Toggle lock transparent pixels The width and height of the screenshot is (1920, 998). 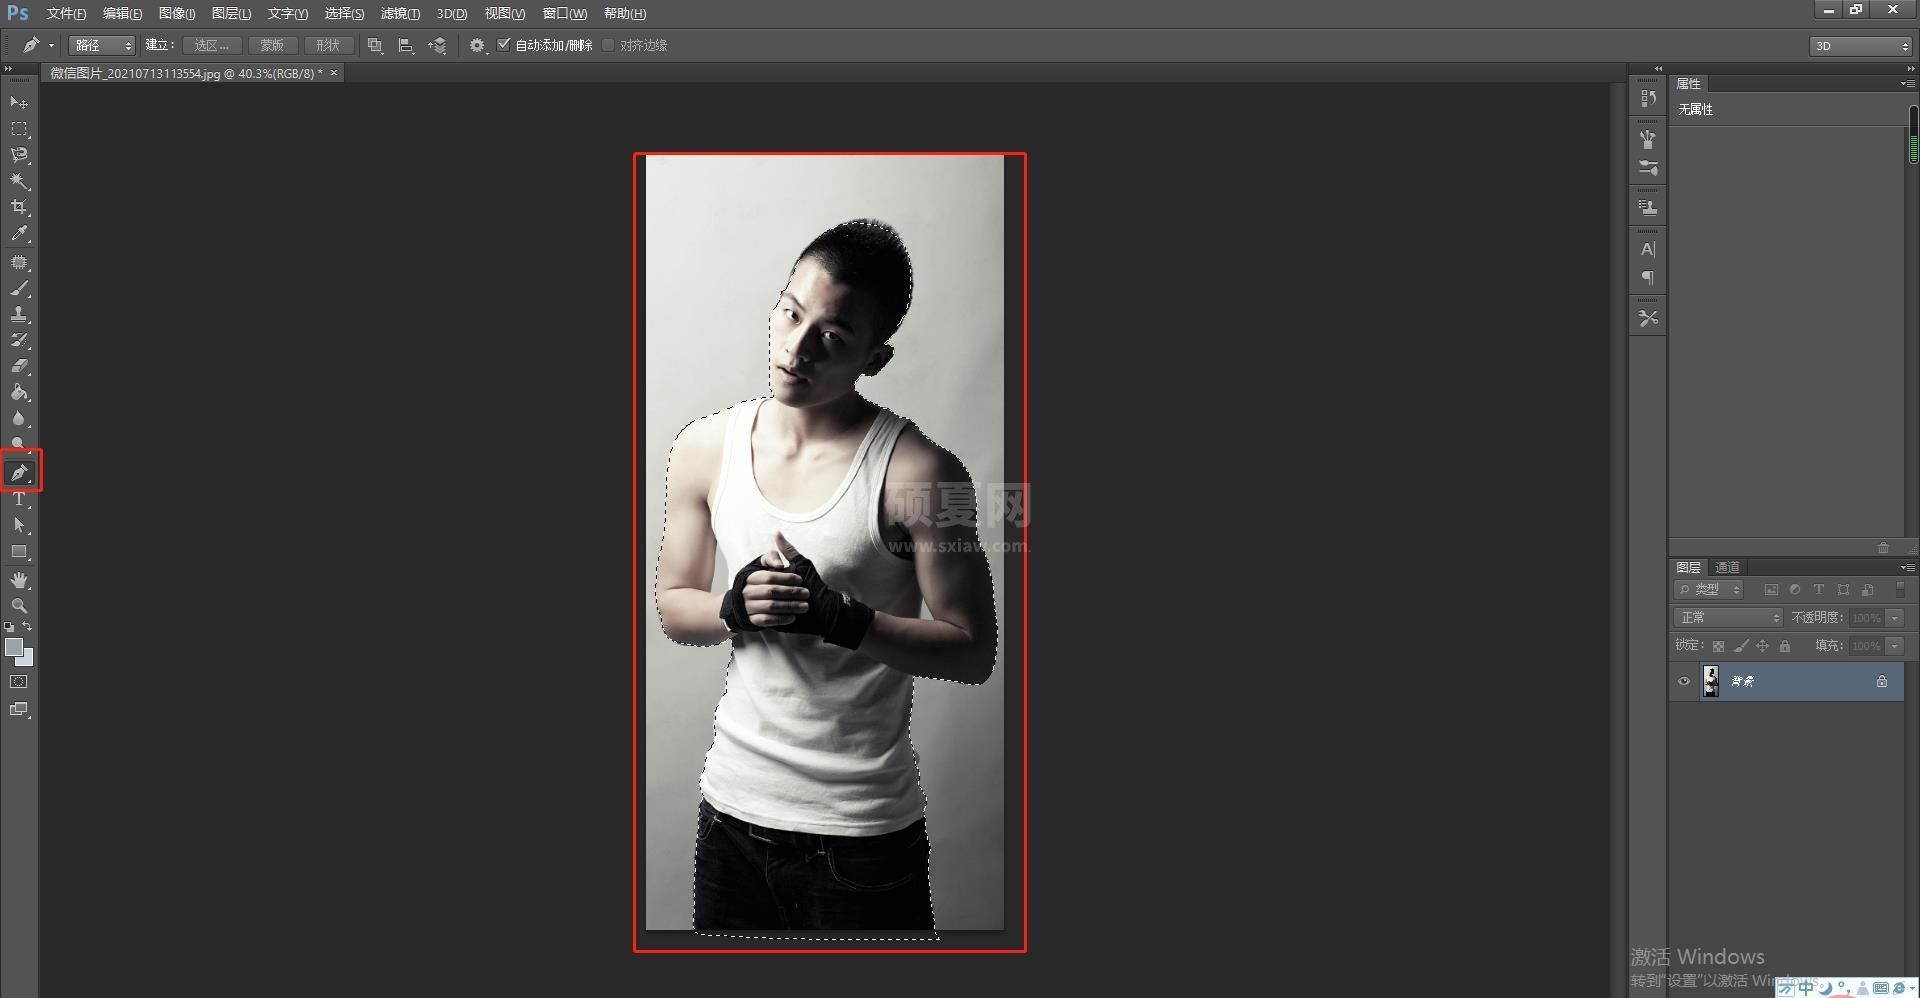coord(1718,646)
